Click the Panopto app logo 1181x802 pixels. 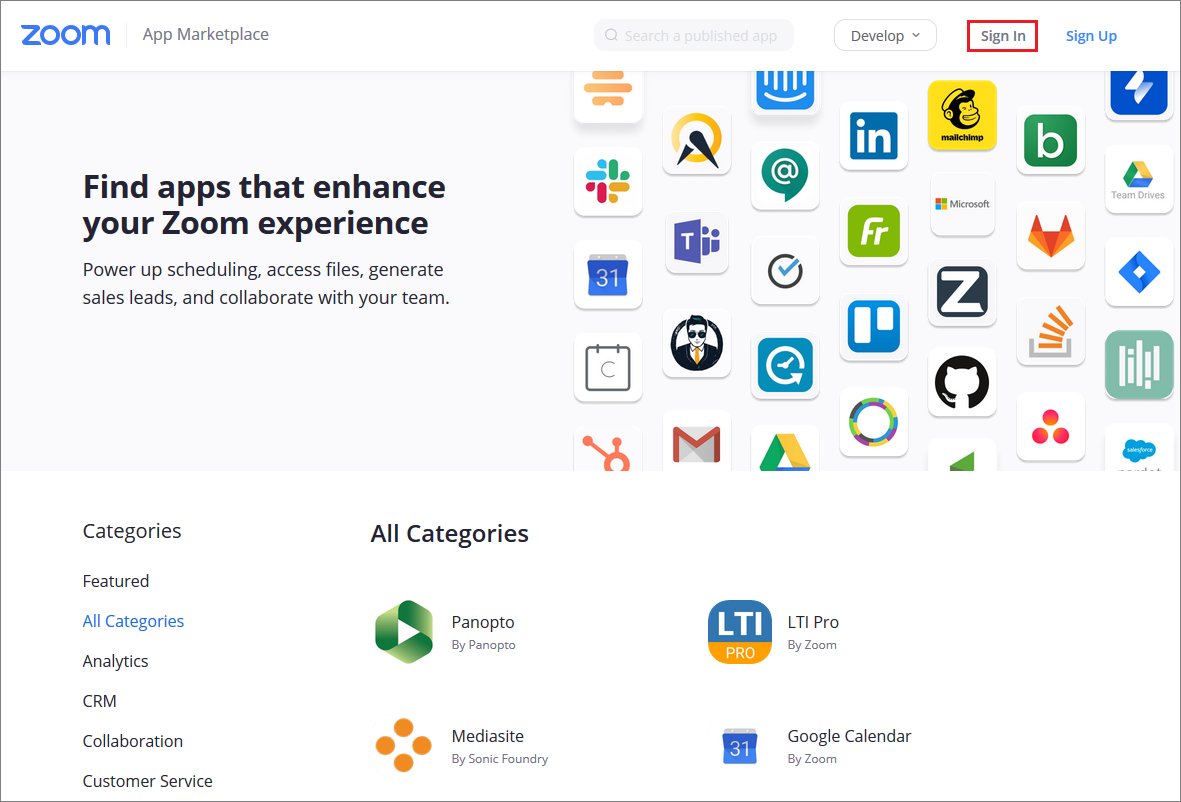click(x=404, y=632)
